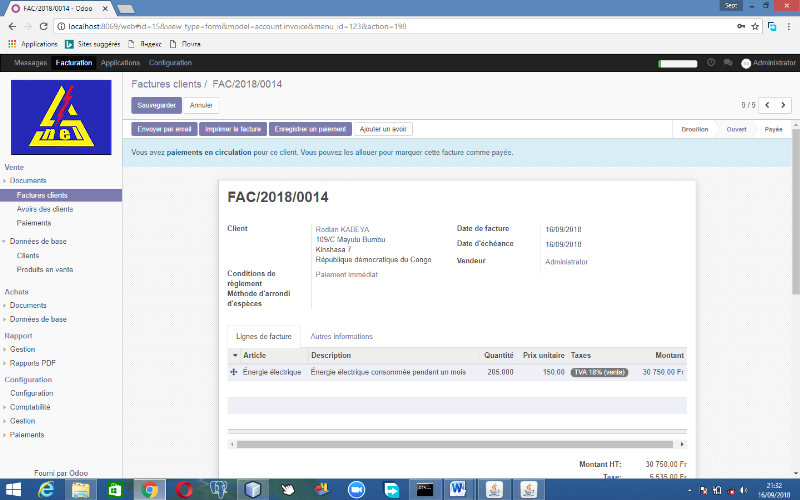Open the Applications bookmarks grid icon

point(12,44)
